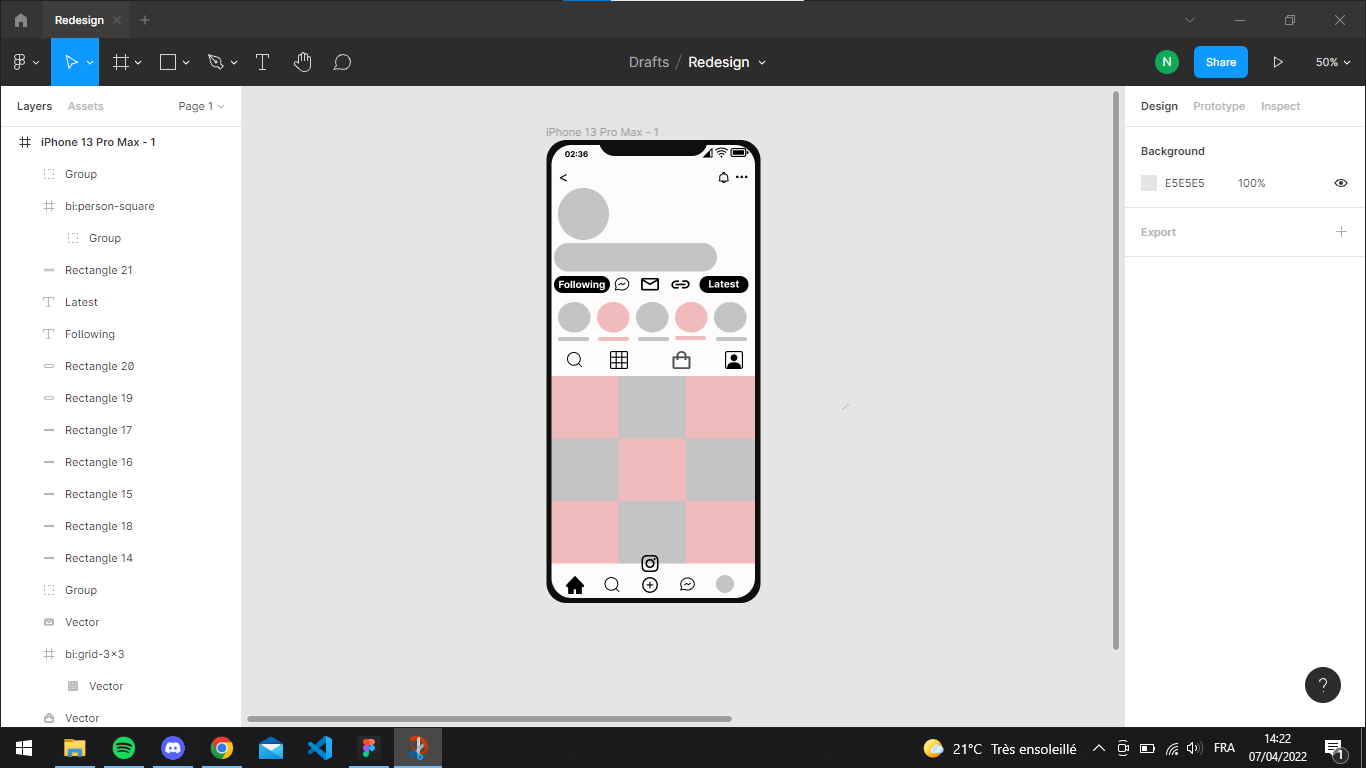Open the zoom level dropdown
Viewport: 1366px width, 768px height.
click(1332, 61)
